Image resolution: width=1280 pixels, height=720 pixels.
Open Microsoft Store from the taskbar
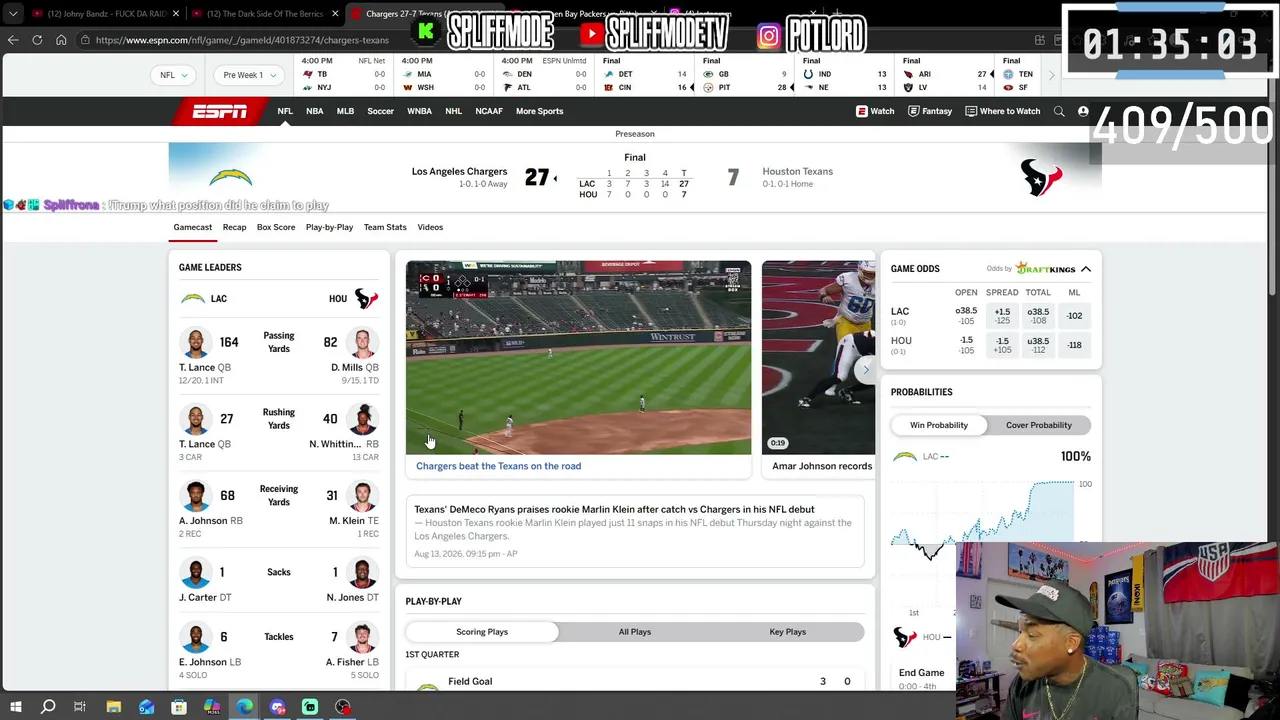(x=179, y=707)
